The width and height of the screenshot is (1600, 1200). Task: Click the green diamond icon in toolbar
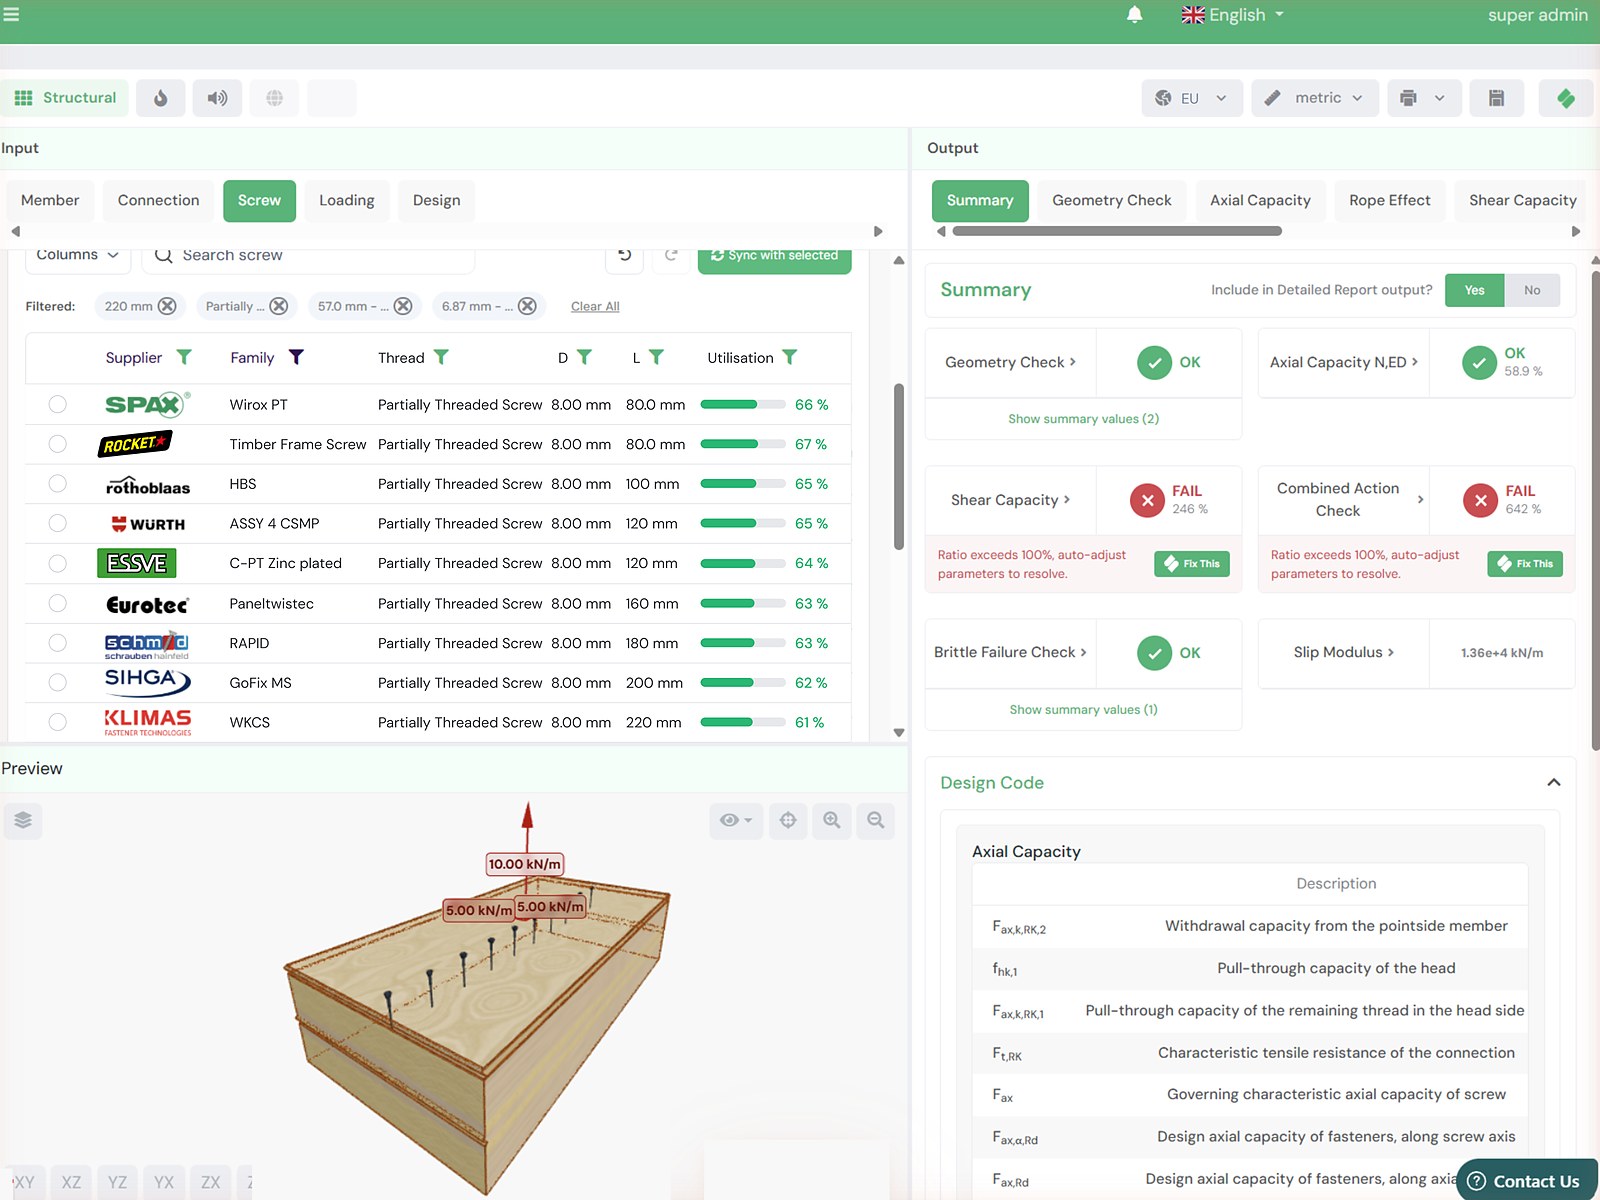[x=1566, y=98]
